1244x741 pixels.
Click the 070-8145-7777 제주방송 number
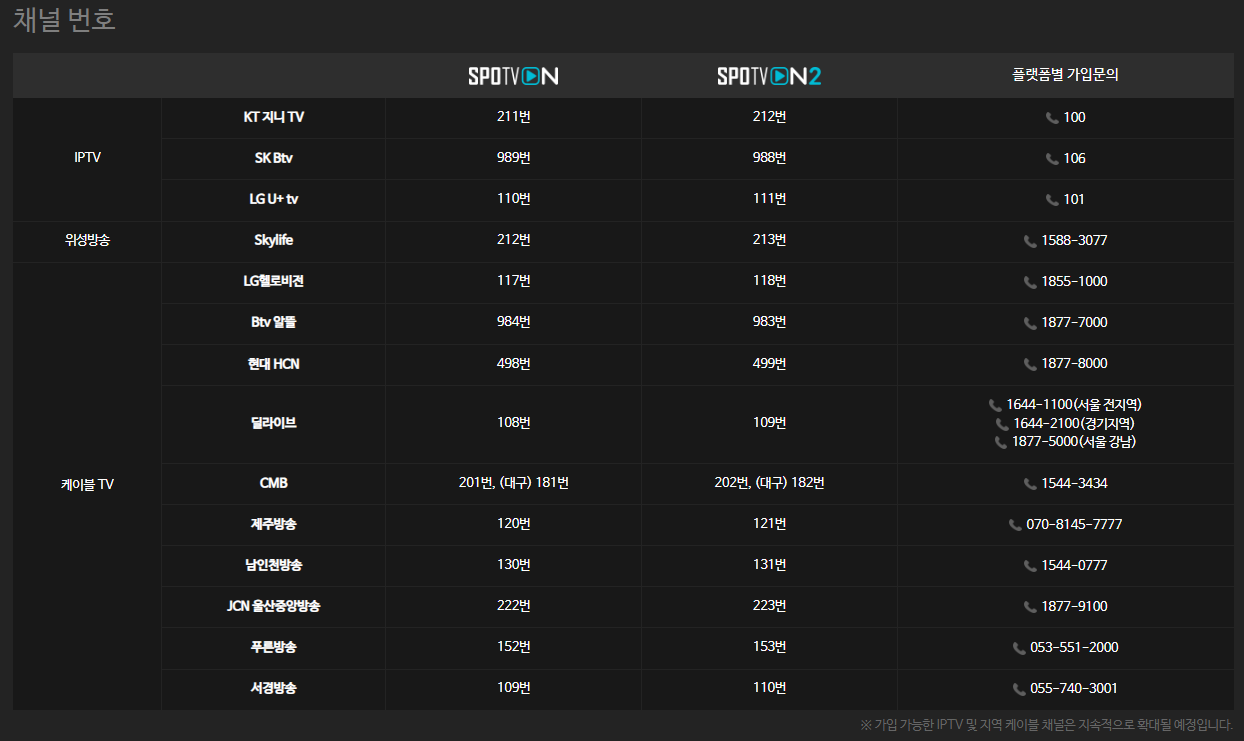pyautogui.click(x=1074, y=525)
